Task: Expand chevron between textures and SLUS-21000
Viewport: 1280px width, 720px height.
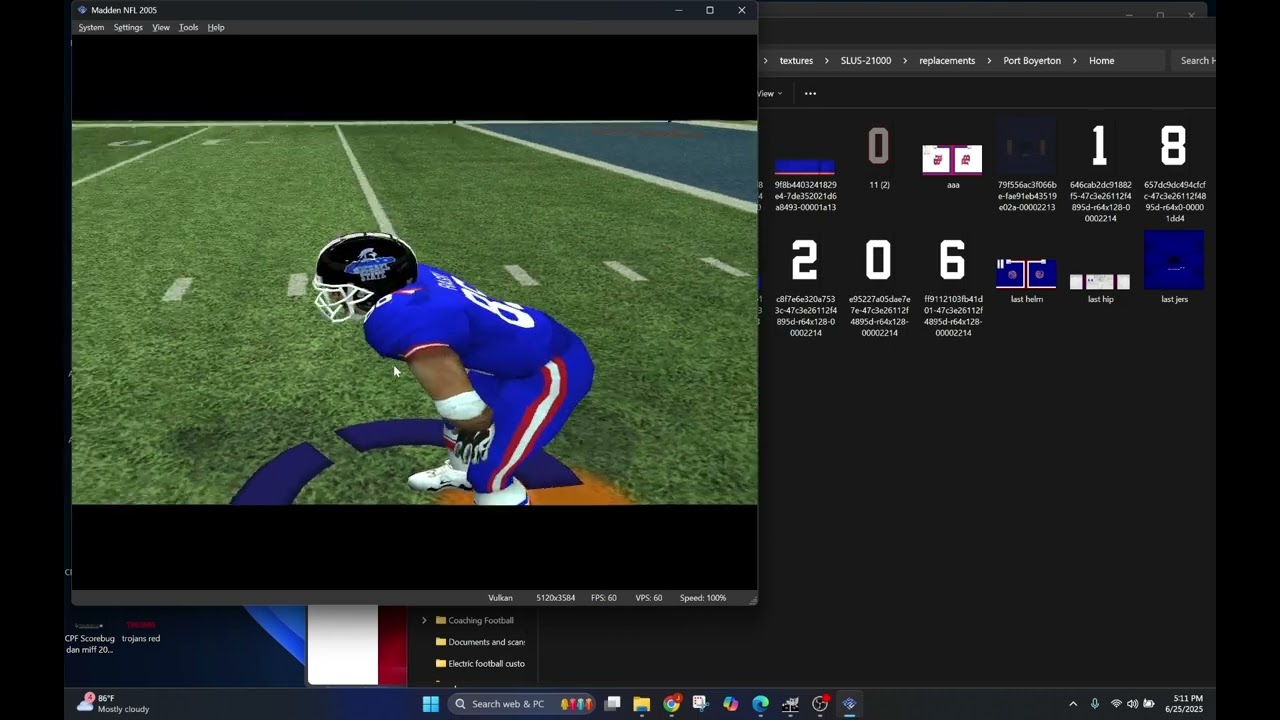Action: coord(827,61)
